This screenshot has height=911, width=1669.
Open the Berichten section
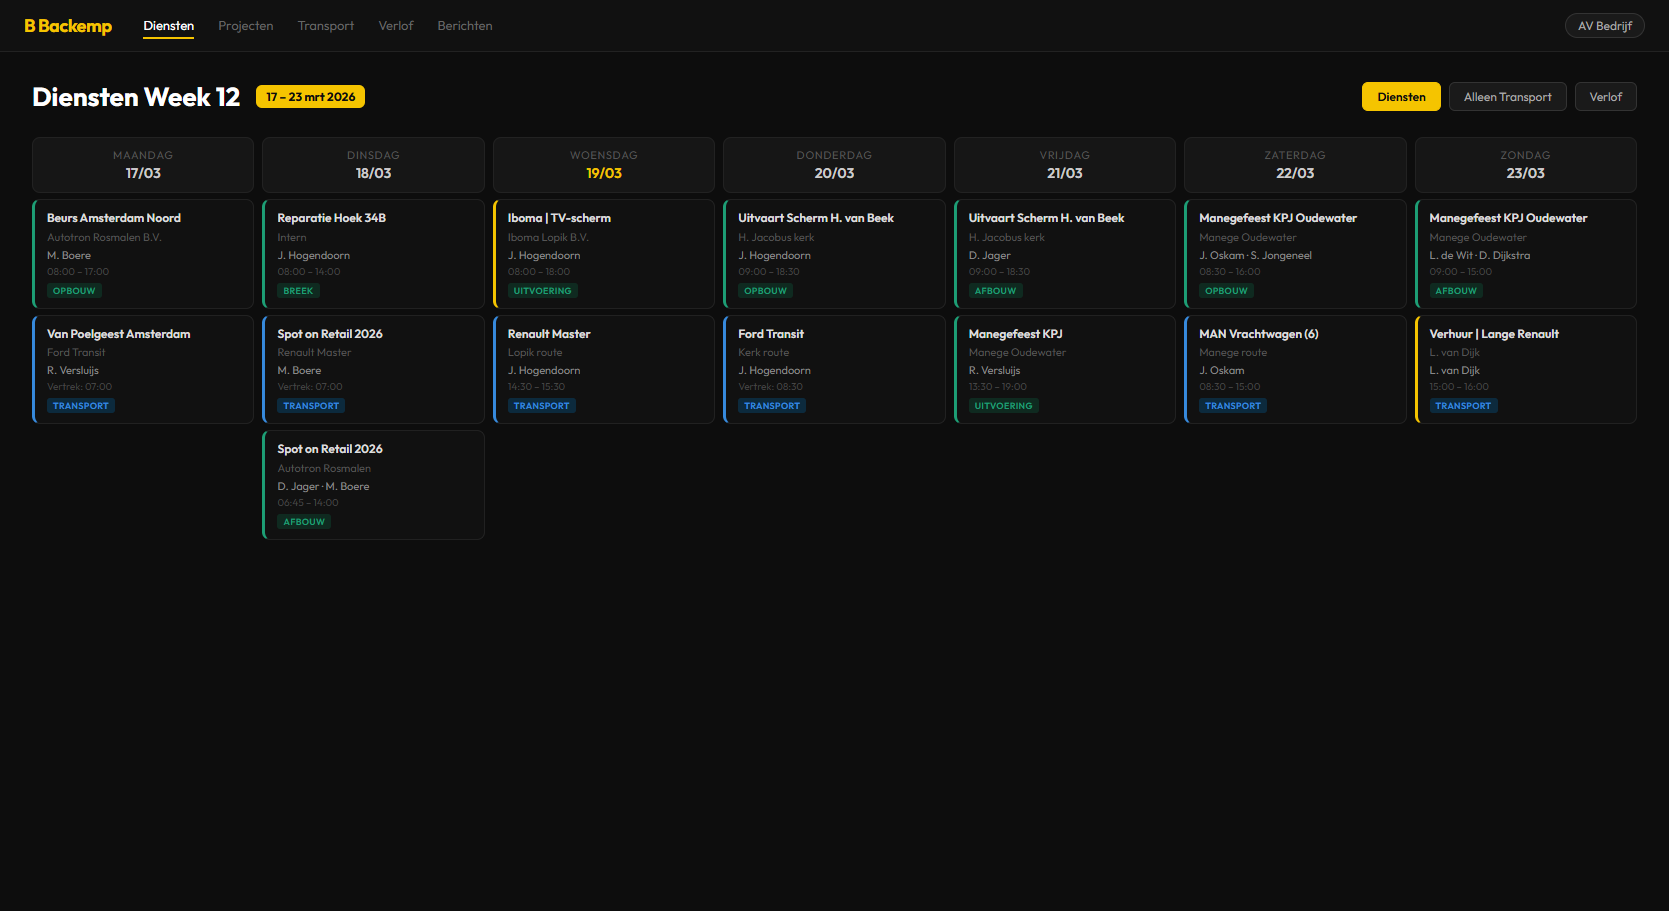[464, 25]
